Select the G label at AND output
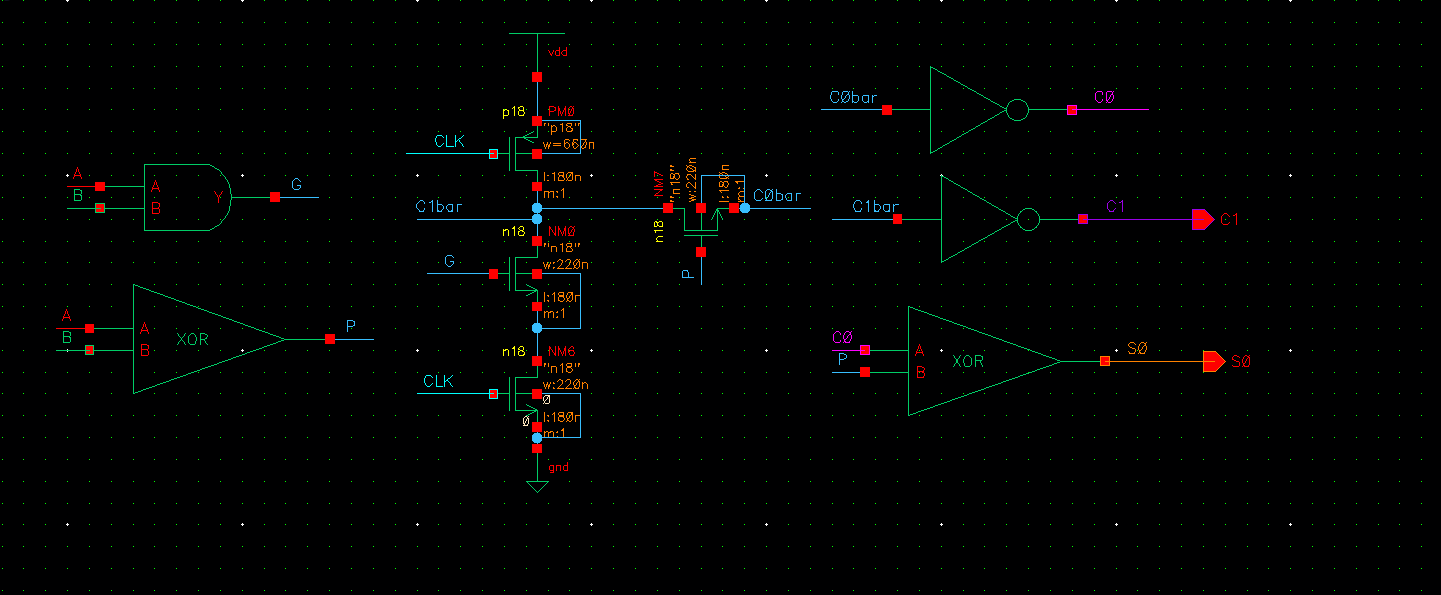Viewport: 1441px width, 595px height. click(x=296, y=185)
